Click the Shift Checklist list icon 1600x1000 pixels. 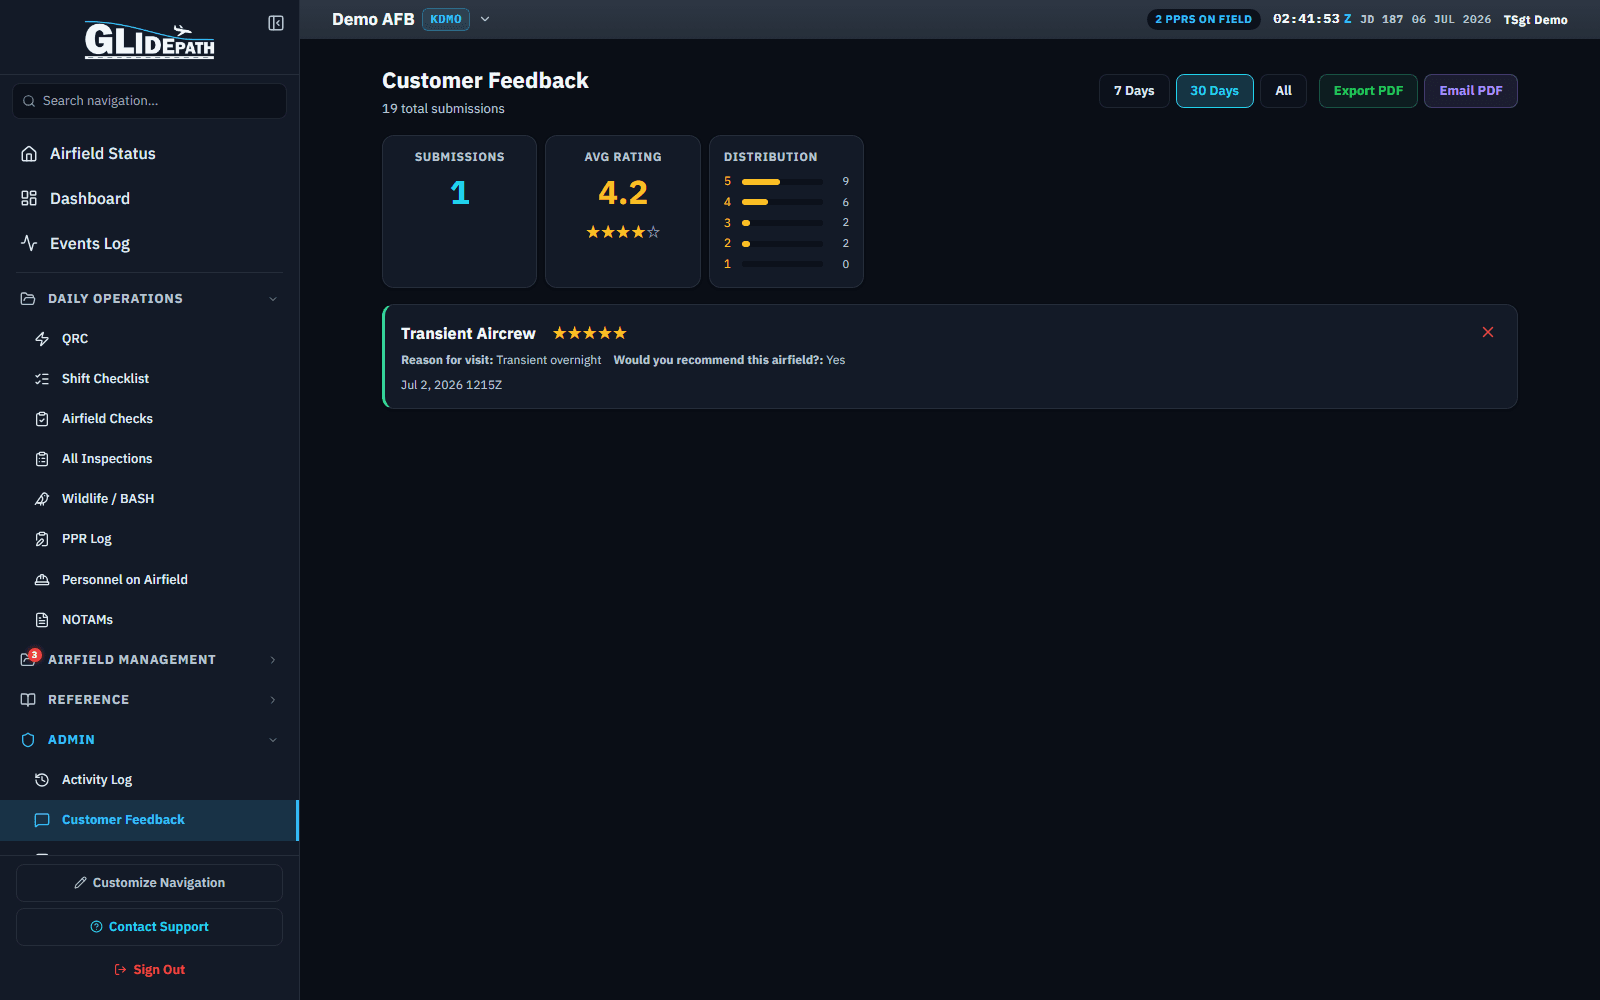point(42,379)
